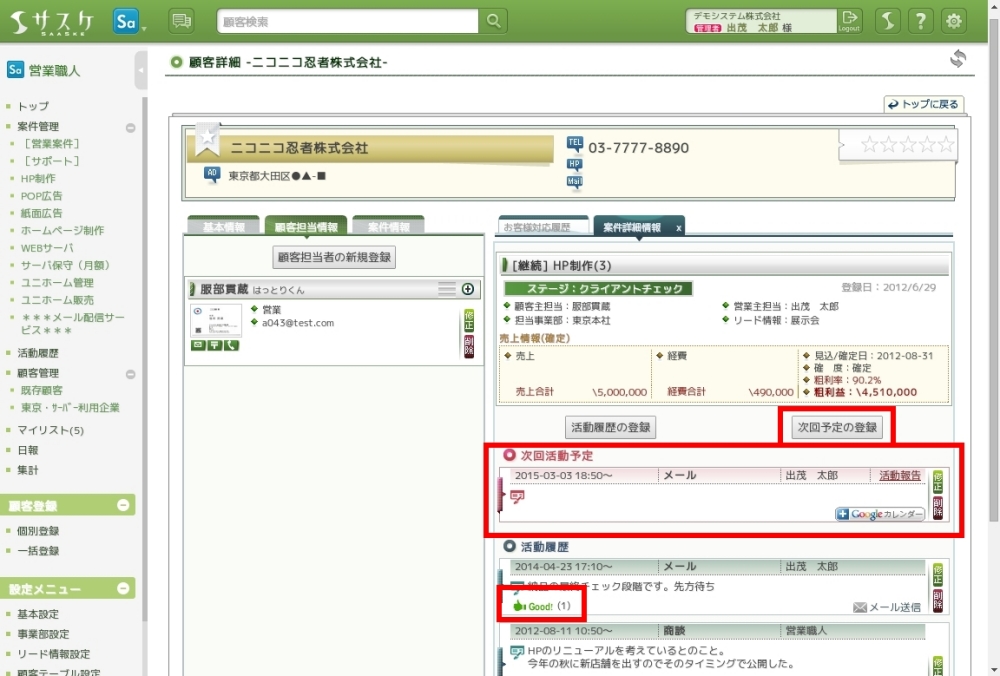
Task: Collapse the 設定メニュー panel
Action: (123, 588)
